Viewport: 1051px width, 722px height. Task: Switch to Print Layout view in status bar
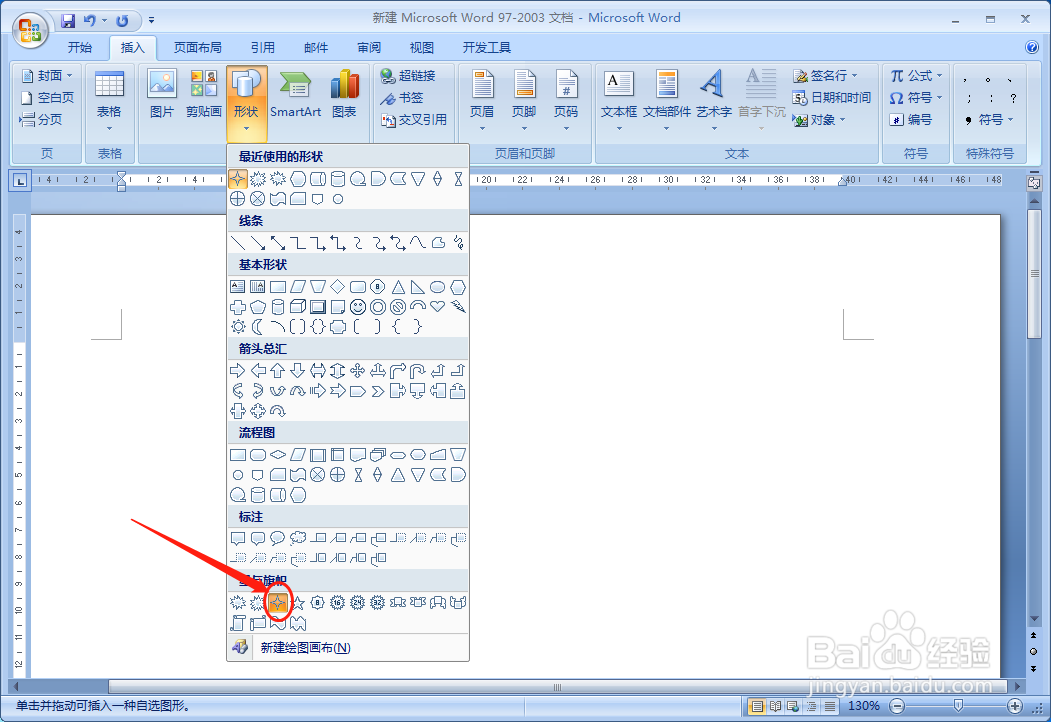coord(757,706)
